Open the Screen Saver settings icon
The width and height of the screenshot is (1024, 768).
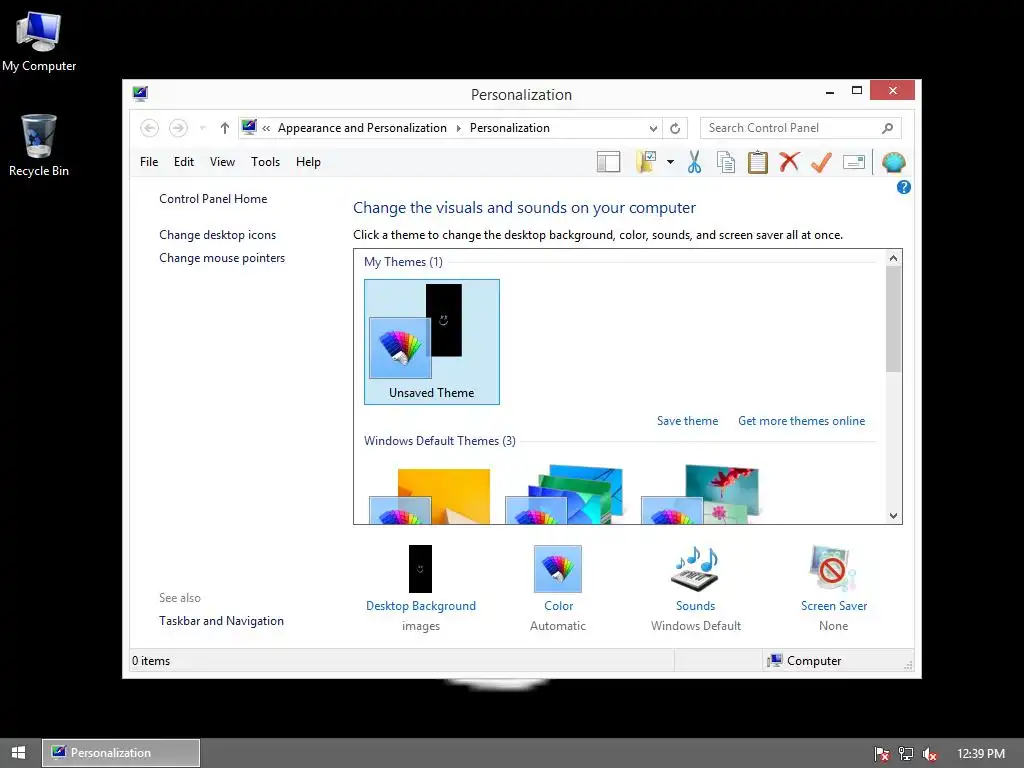coord(832,569)
